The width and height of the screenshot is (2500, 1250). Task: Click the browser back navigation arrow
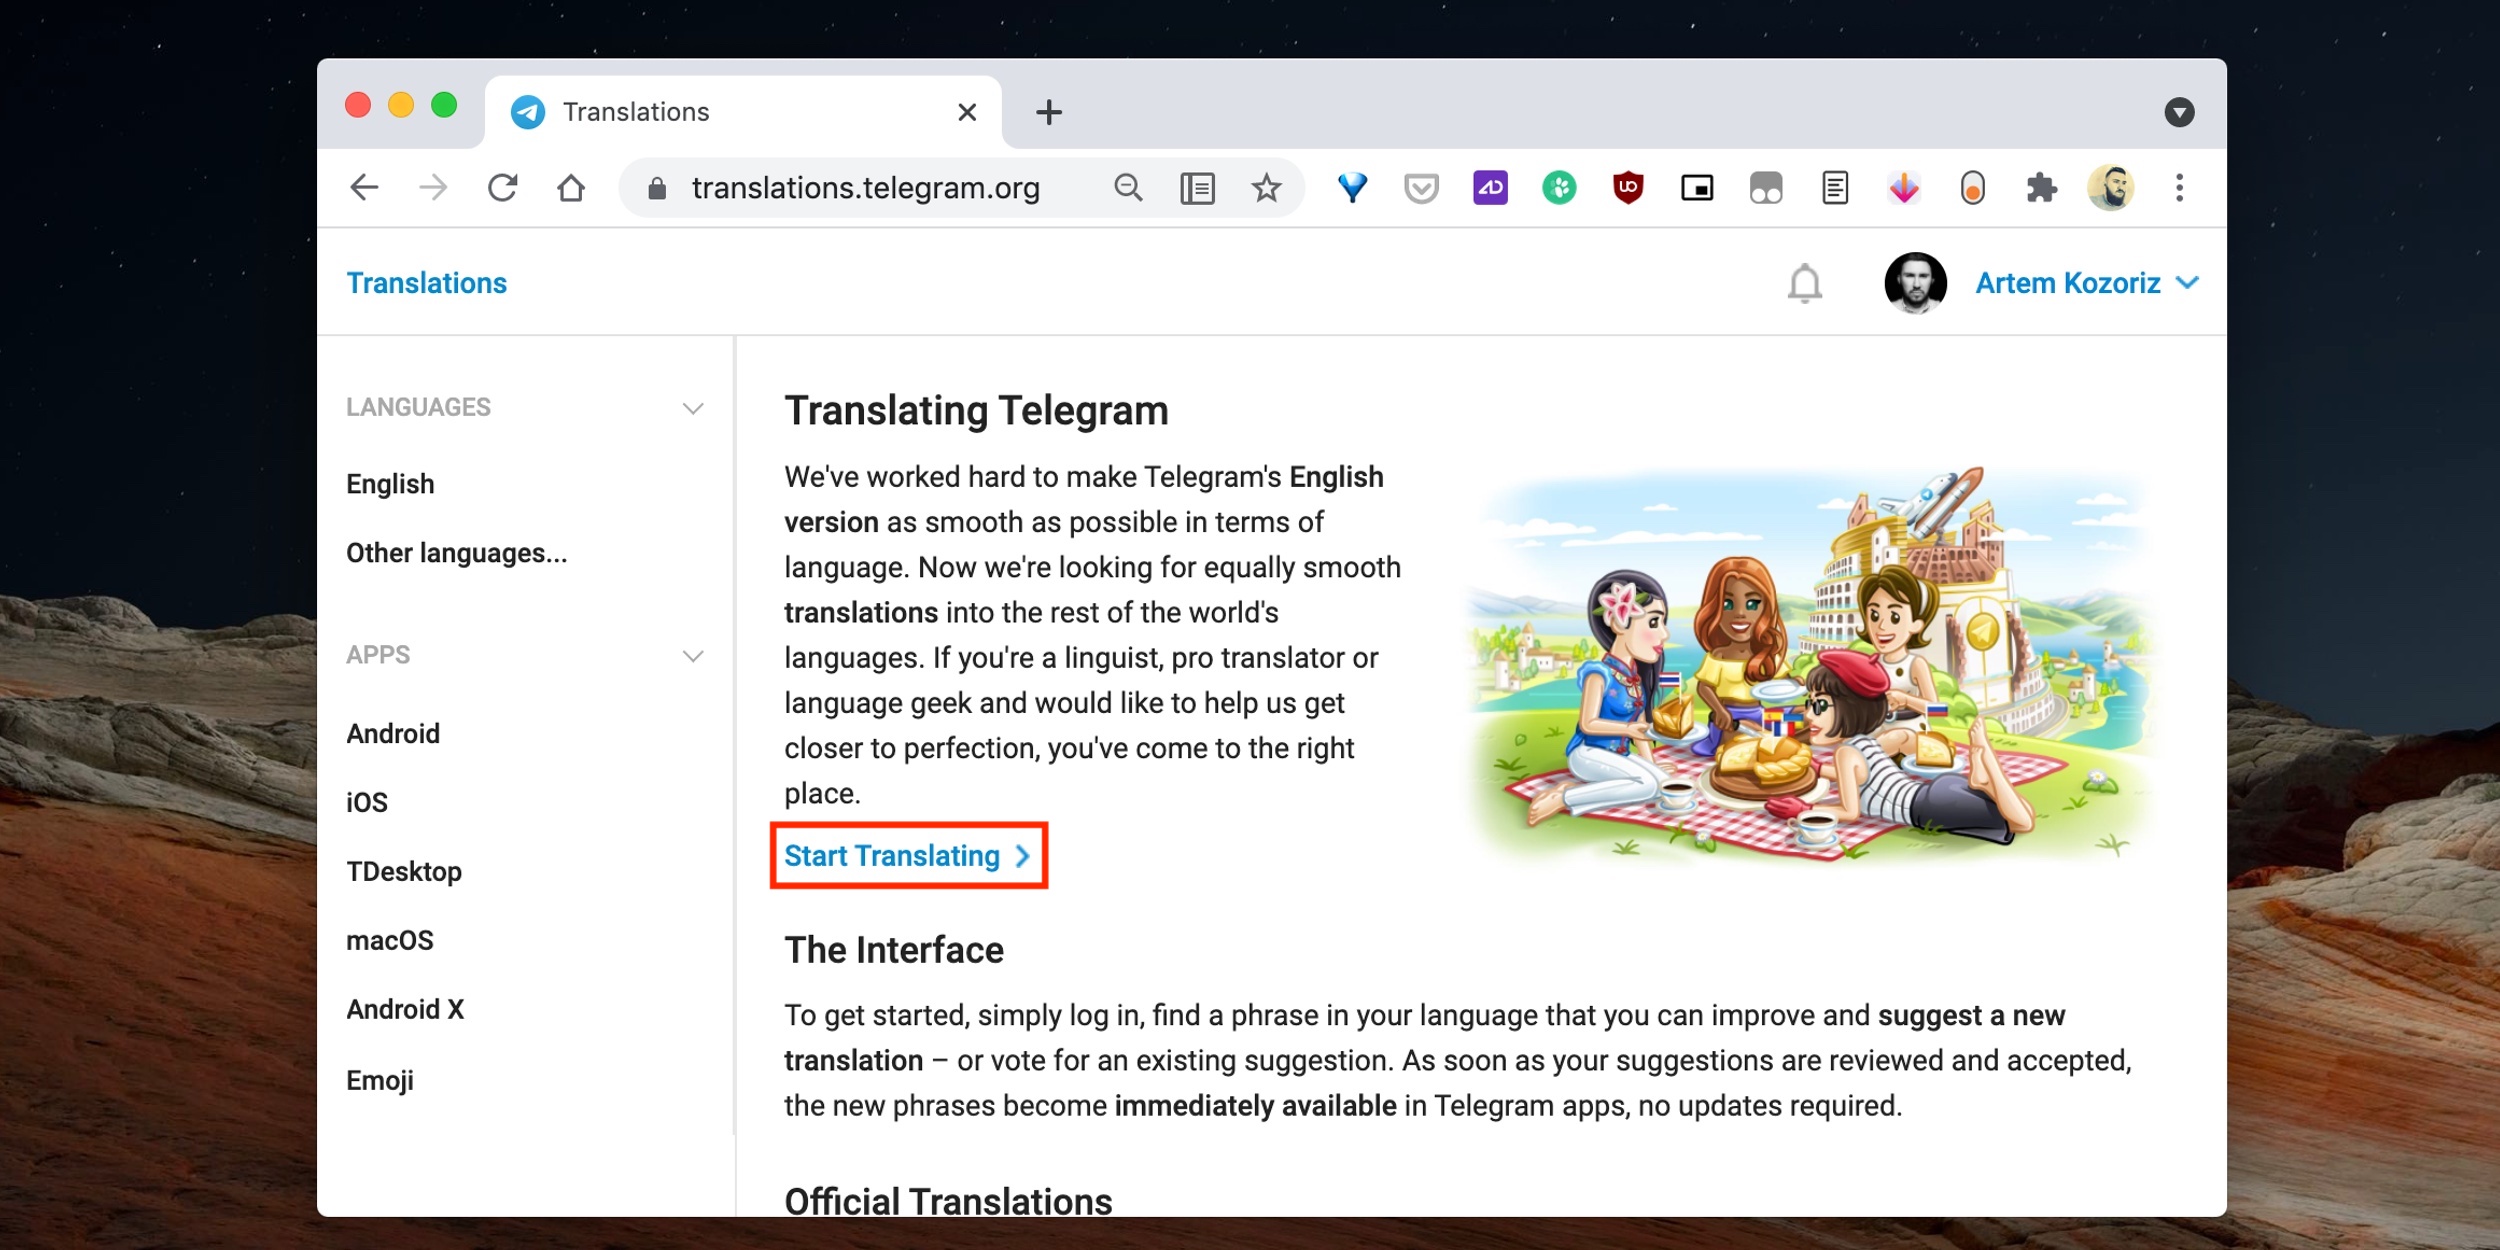pos(368,190)
